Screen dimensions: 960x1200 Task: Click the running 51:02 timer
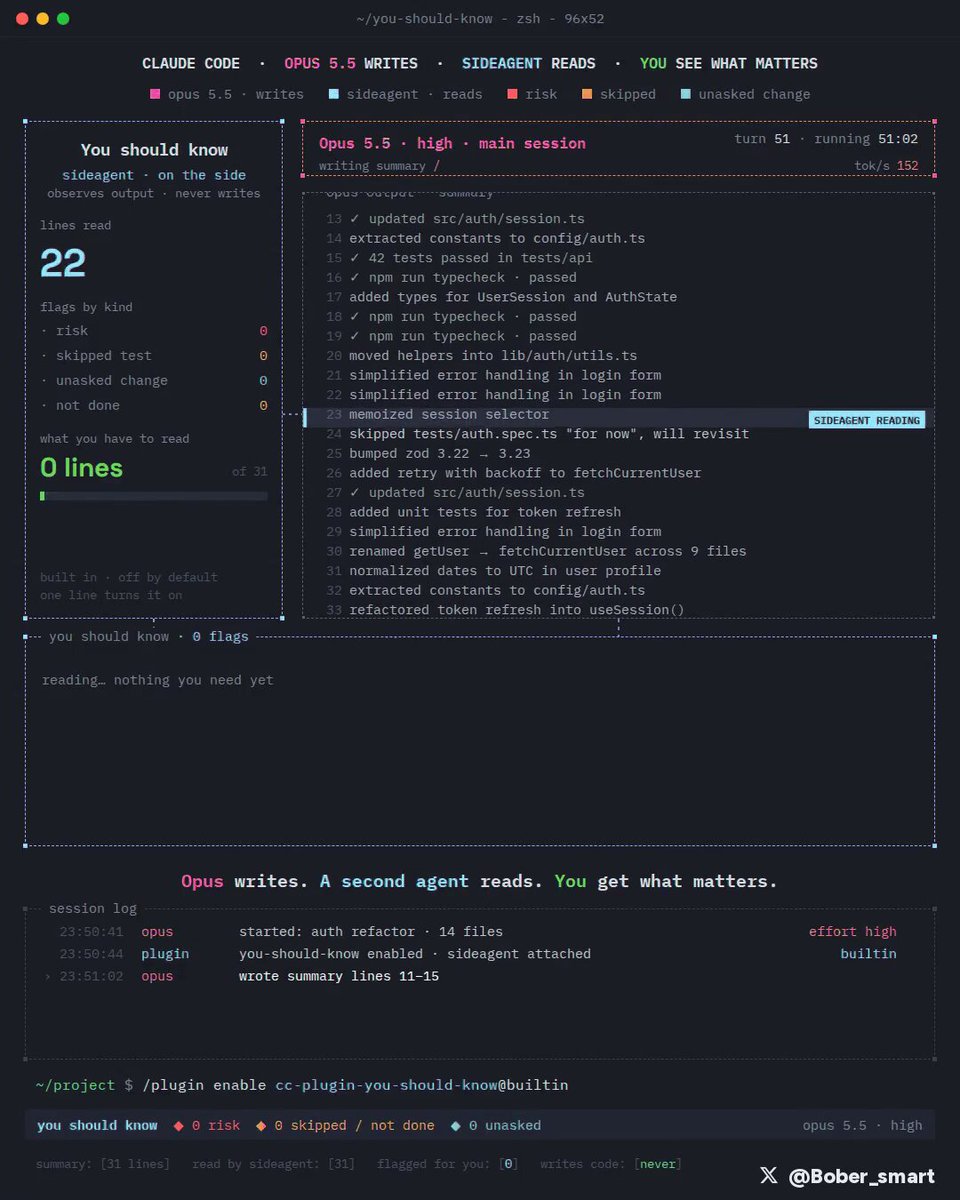point(868,139)
